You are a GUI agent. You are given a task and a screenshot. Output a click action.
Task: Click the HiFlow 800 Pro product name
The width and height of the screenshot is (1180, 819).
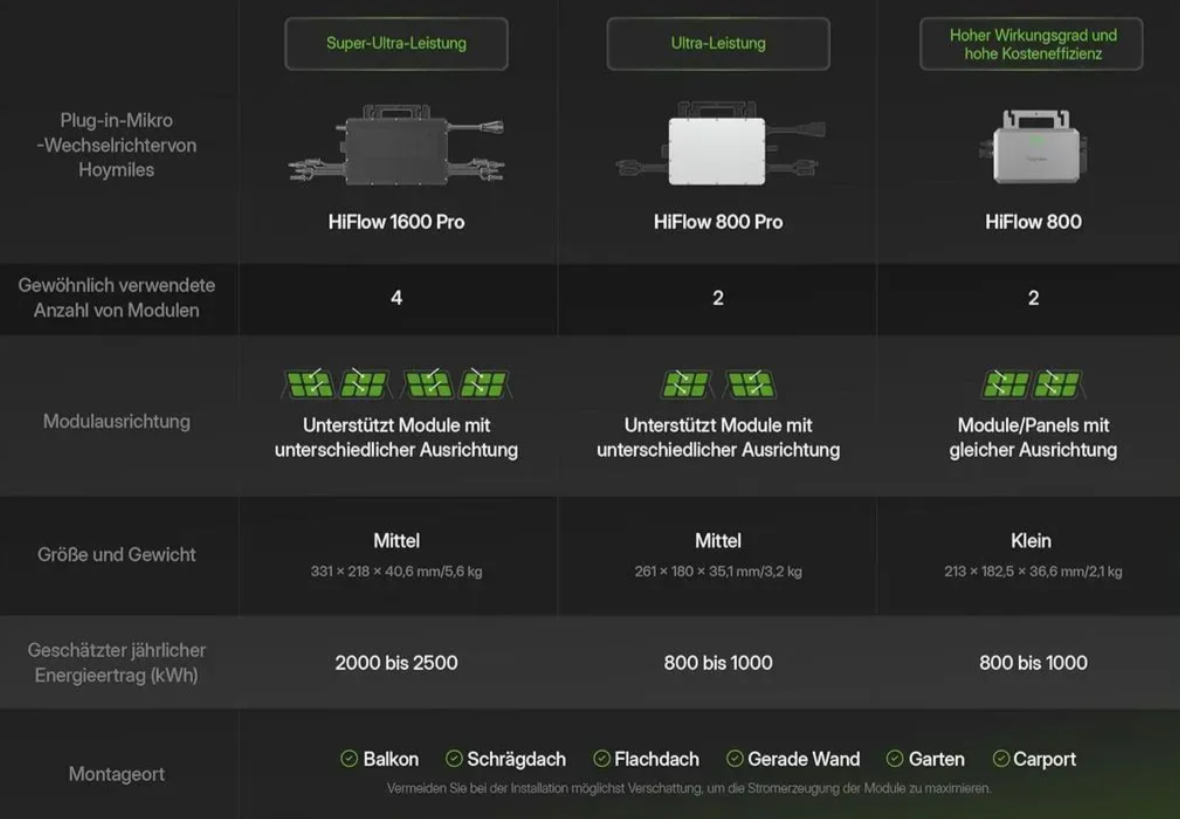[x=718, y=222]
